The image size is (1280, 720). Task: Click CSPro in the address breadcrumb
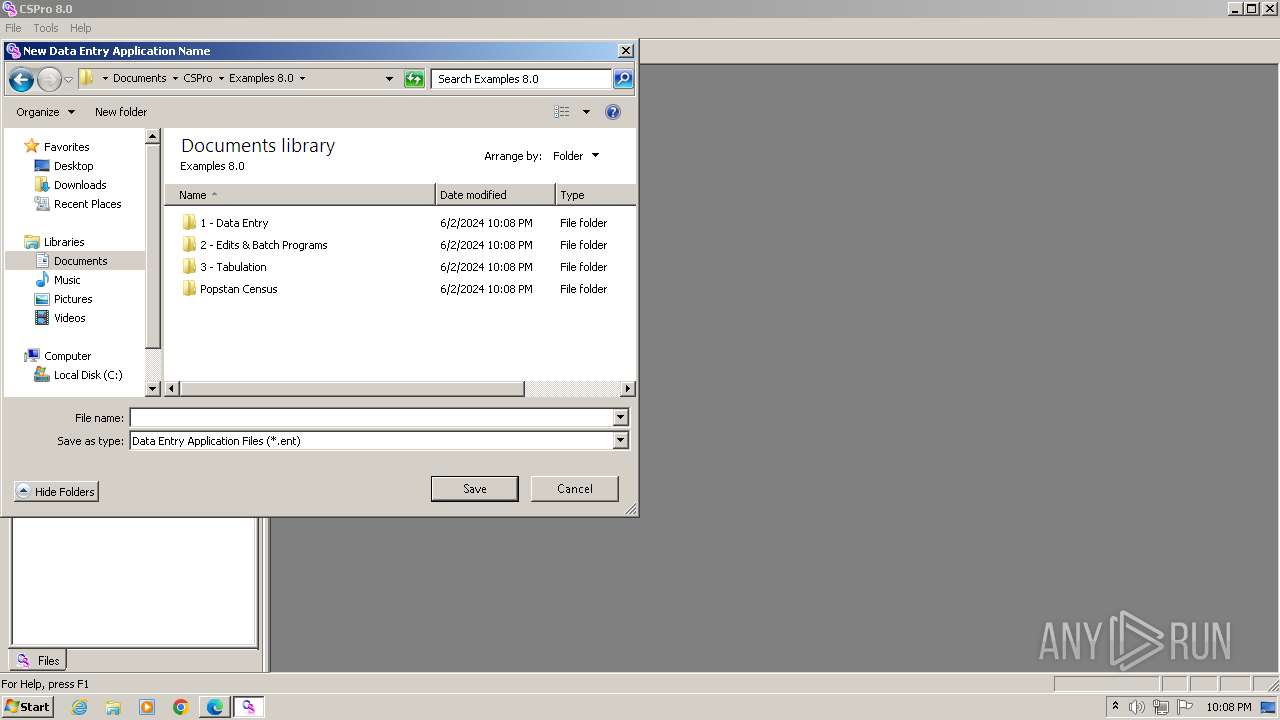198,78
